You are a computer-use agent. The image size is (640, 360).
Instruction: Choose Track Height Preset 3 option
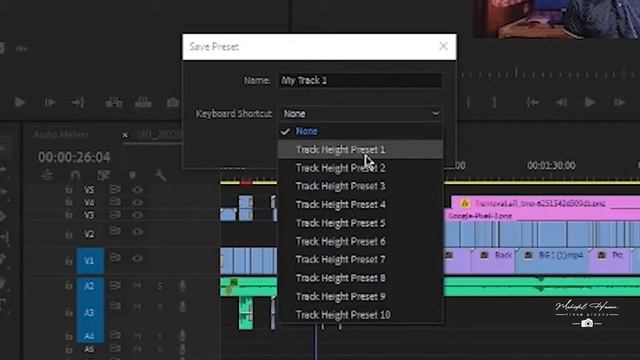coord(360,186)
